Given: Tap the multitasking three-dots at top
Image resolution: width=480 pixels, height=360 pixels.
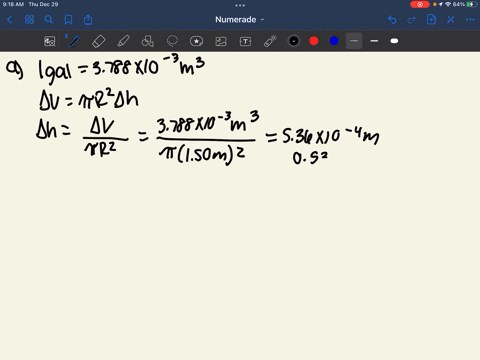Looking at the screenshot, I should coord(240,5).
